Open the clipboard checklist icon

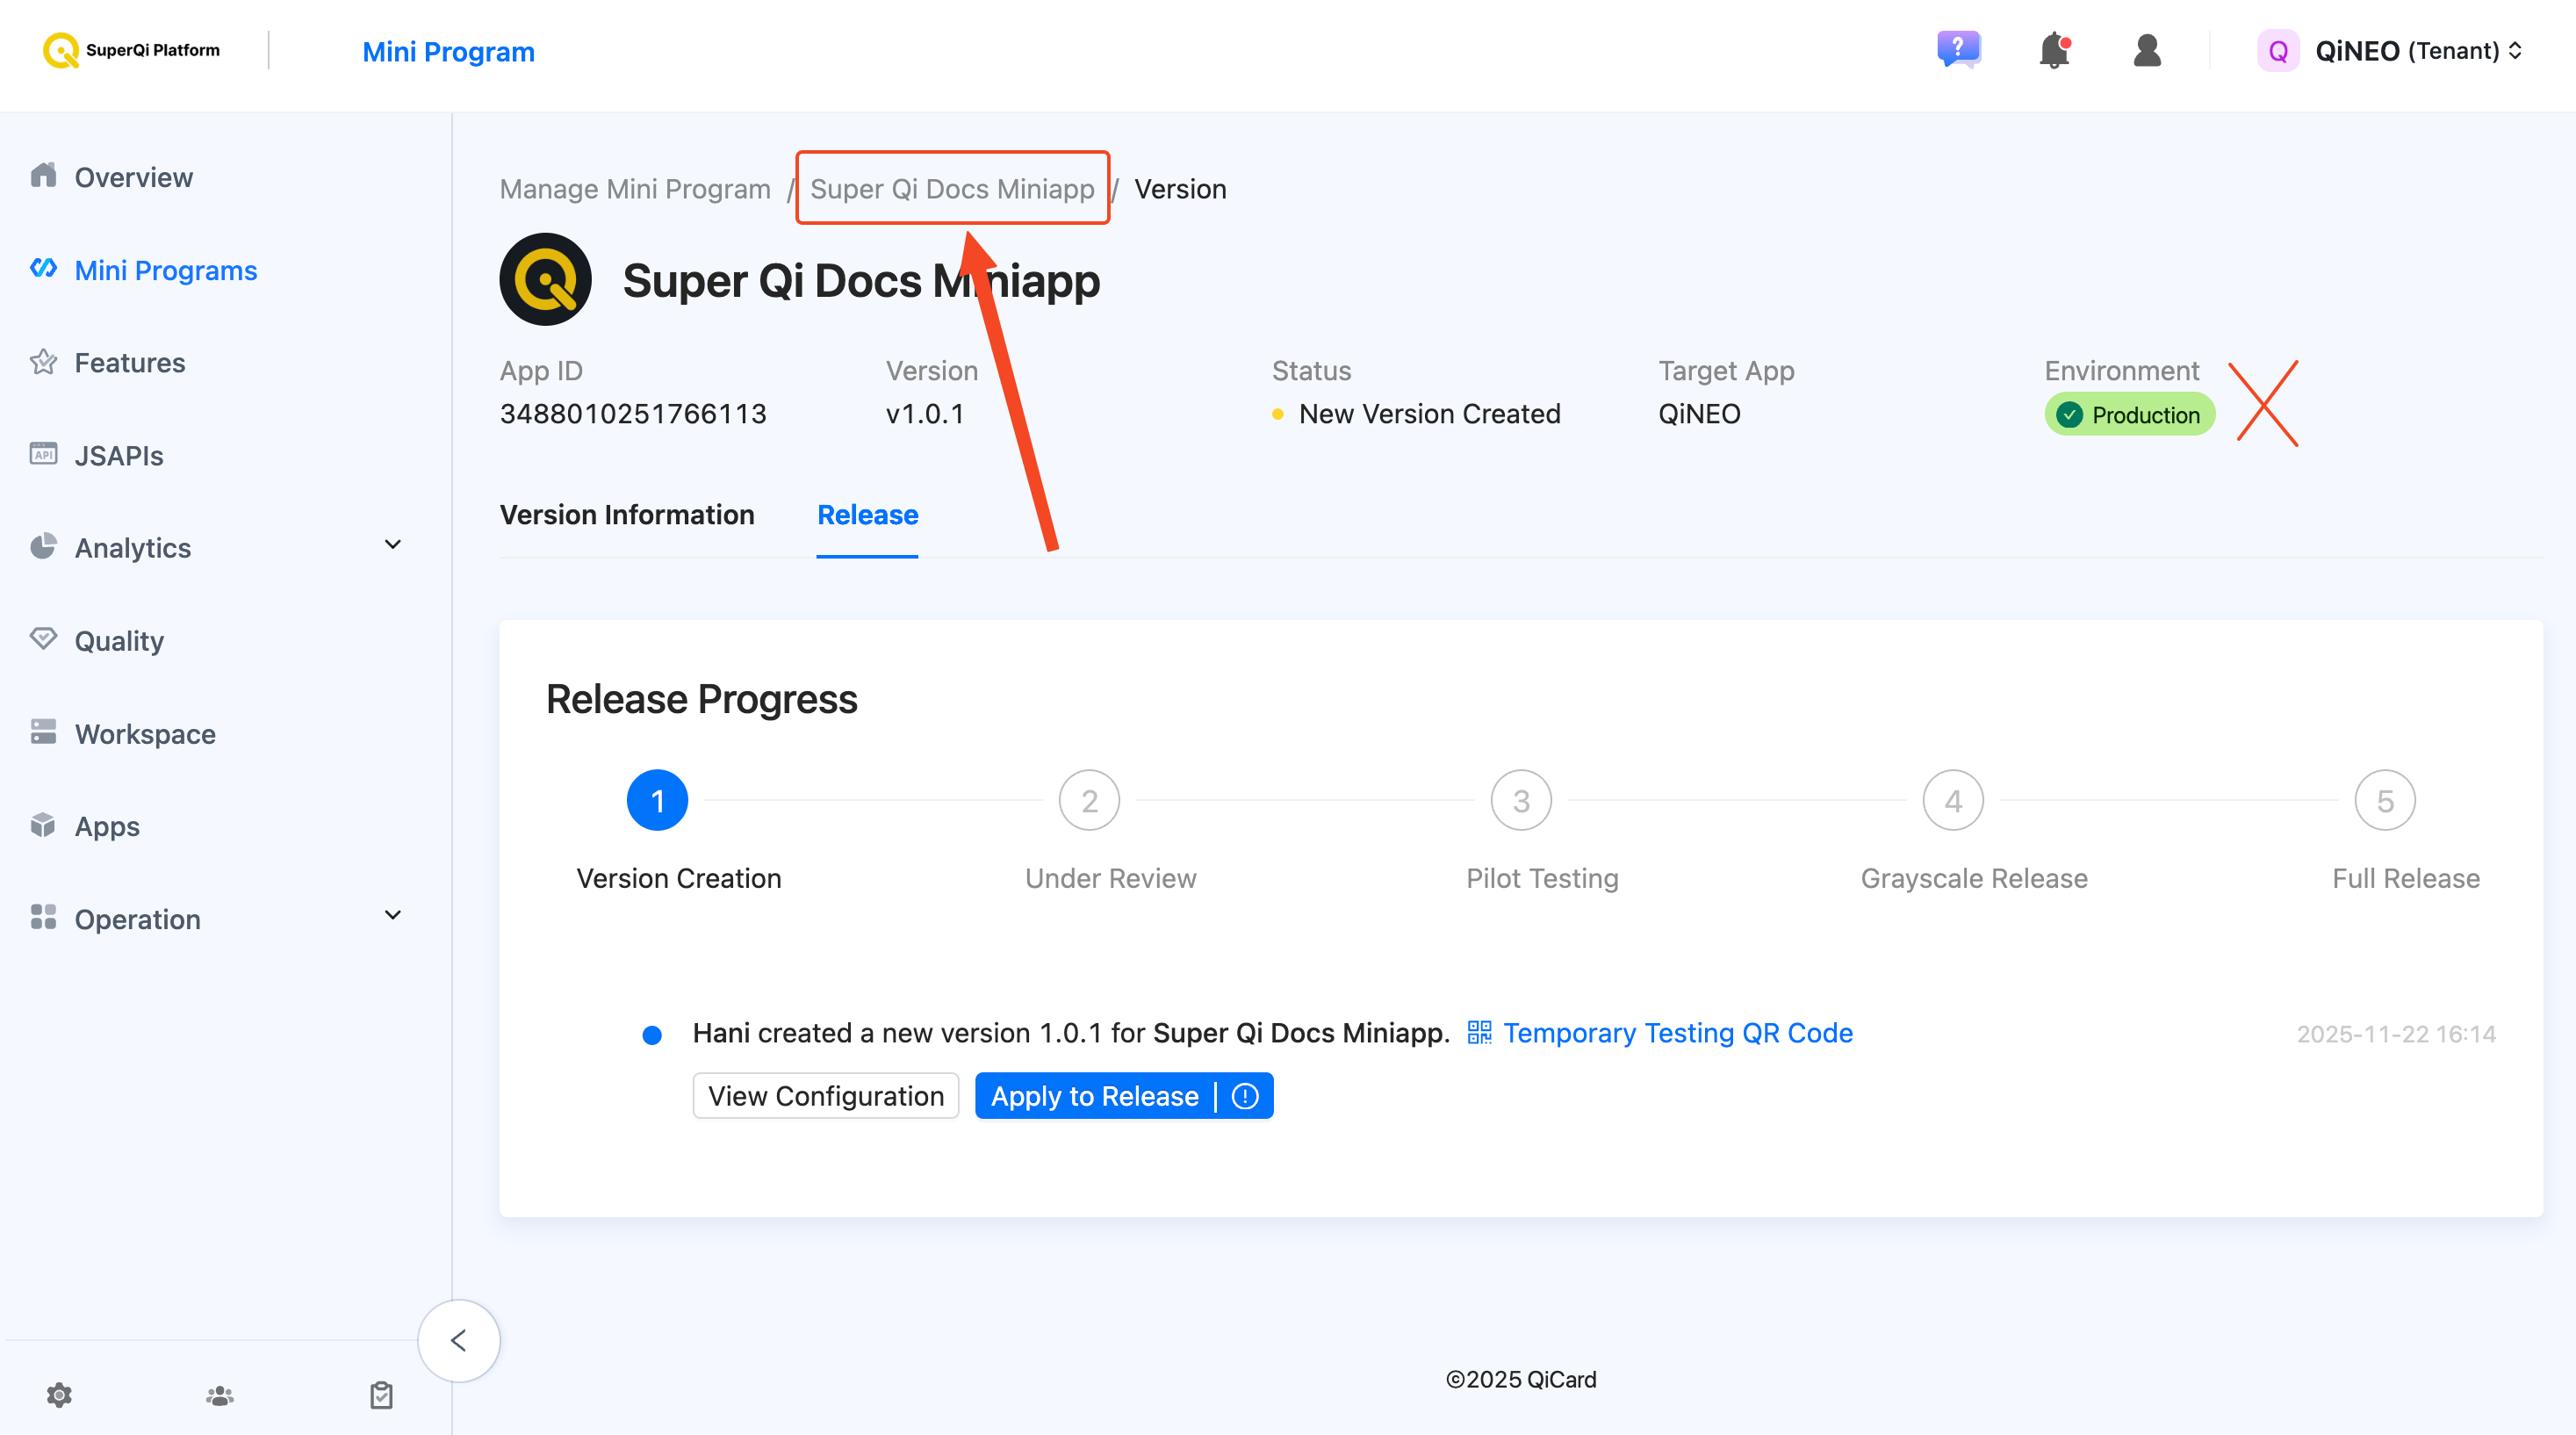(x=381, y=1395)
